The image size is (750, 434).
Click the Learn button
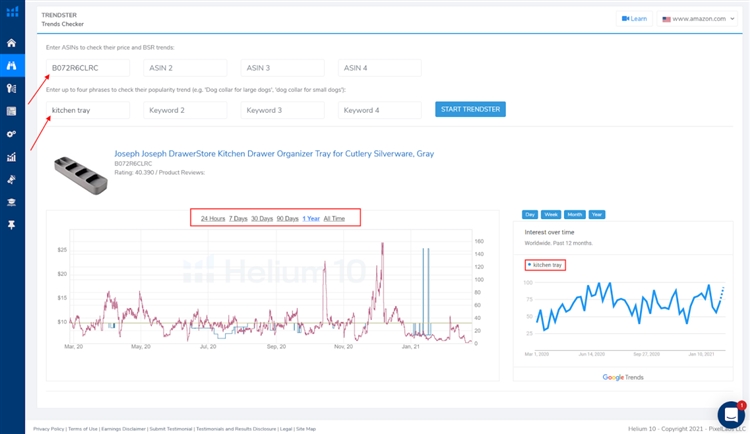point(634,19)
